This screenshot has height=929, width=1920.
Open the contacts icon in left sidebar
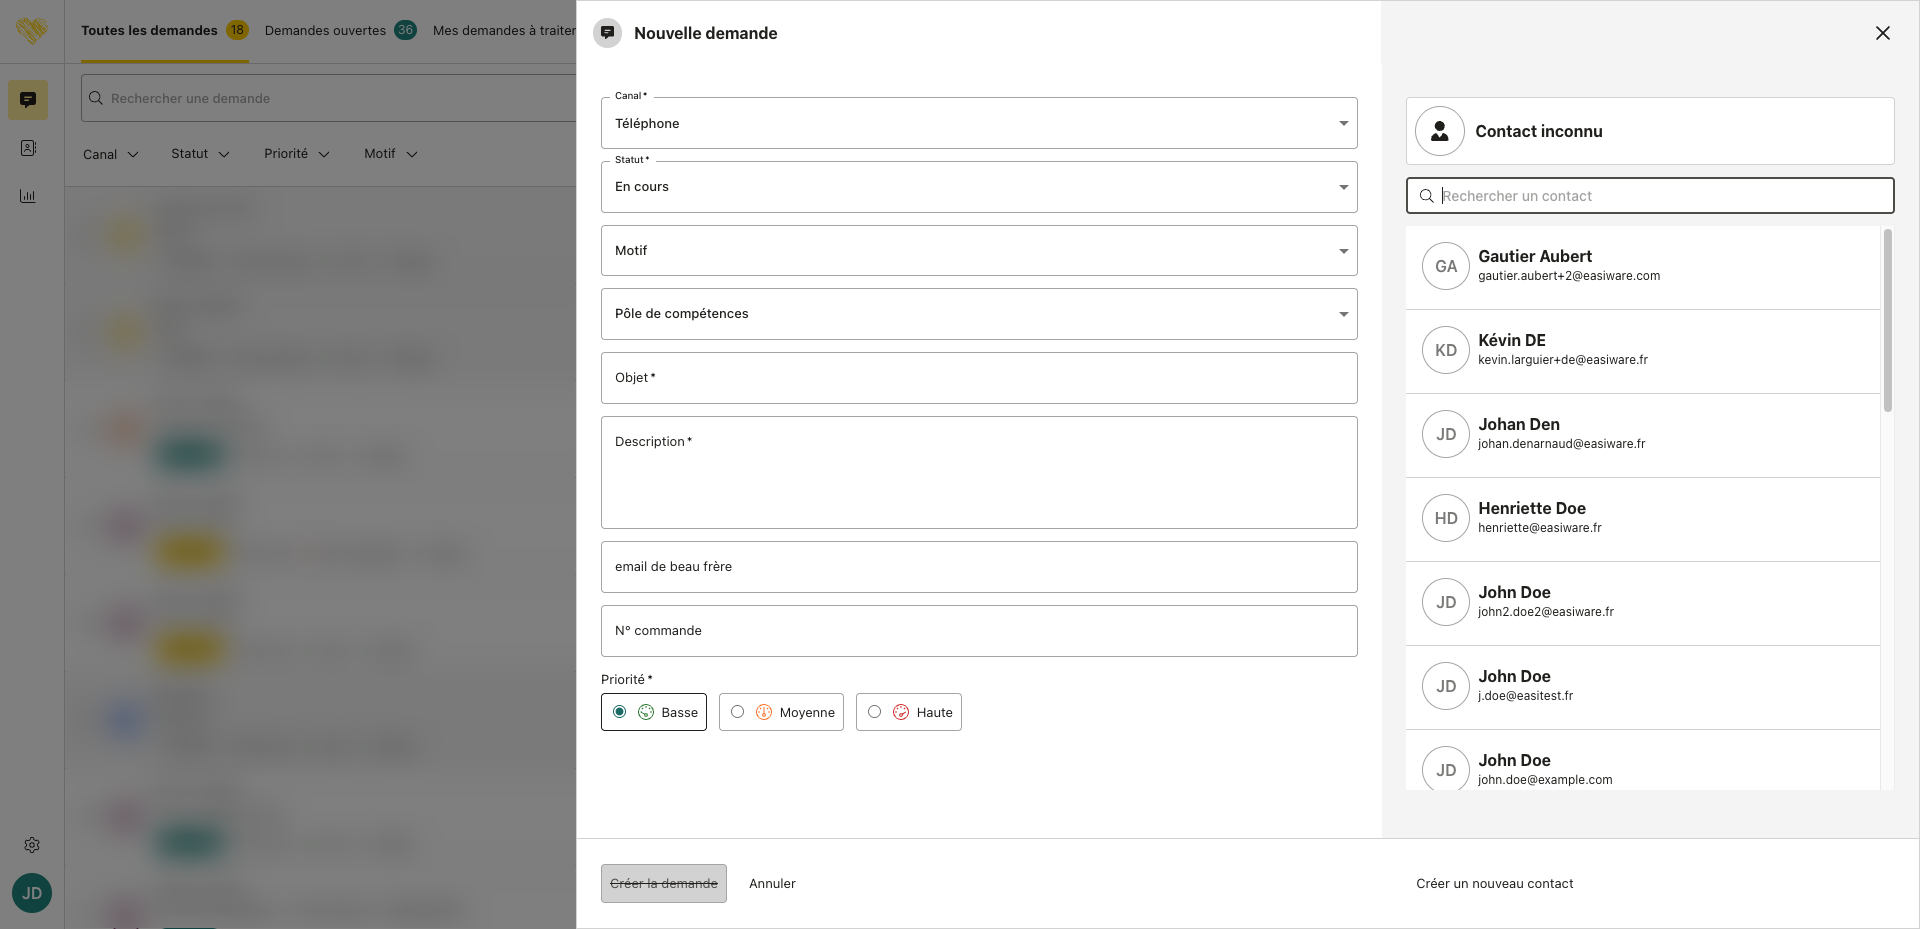(x=28, y=148)
